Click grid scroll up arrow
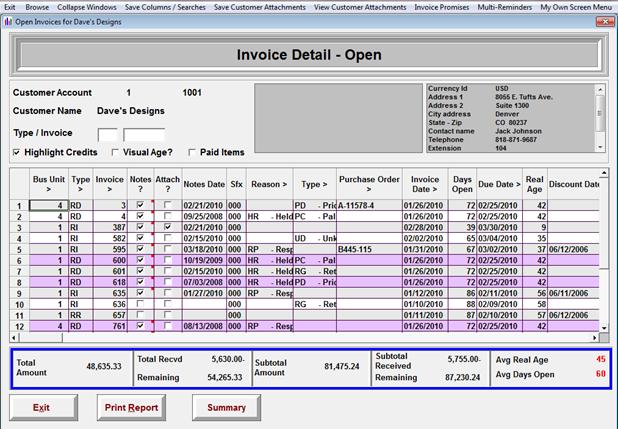The width and height of the screenshot is (618, 429). point(604,173)
